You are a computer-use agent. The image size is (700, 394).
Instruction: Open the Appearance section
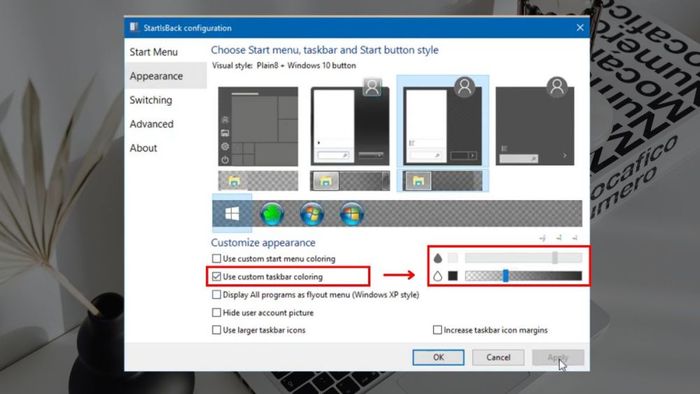point(166,76)
